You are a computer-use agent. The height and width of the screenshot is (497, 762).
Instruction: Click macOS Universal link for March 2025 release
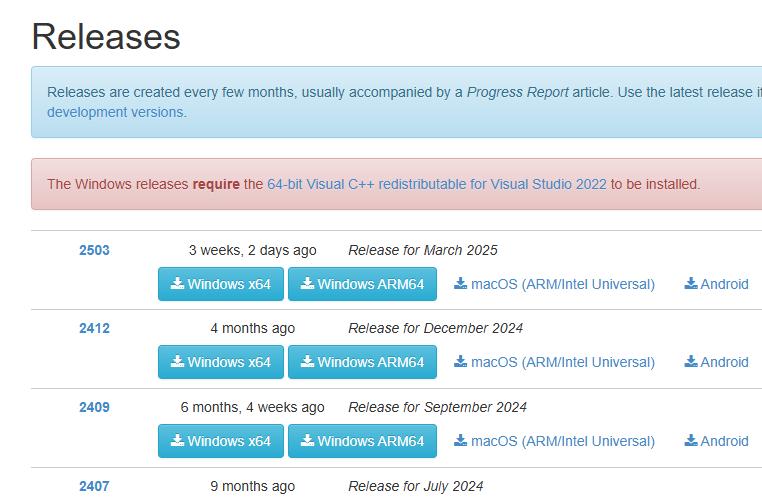tap(554, 284)
